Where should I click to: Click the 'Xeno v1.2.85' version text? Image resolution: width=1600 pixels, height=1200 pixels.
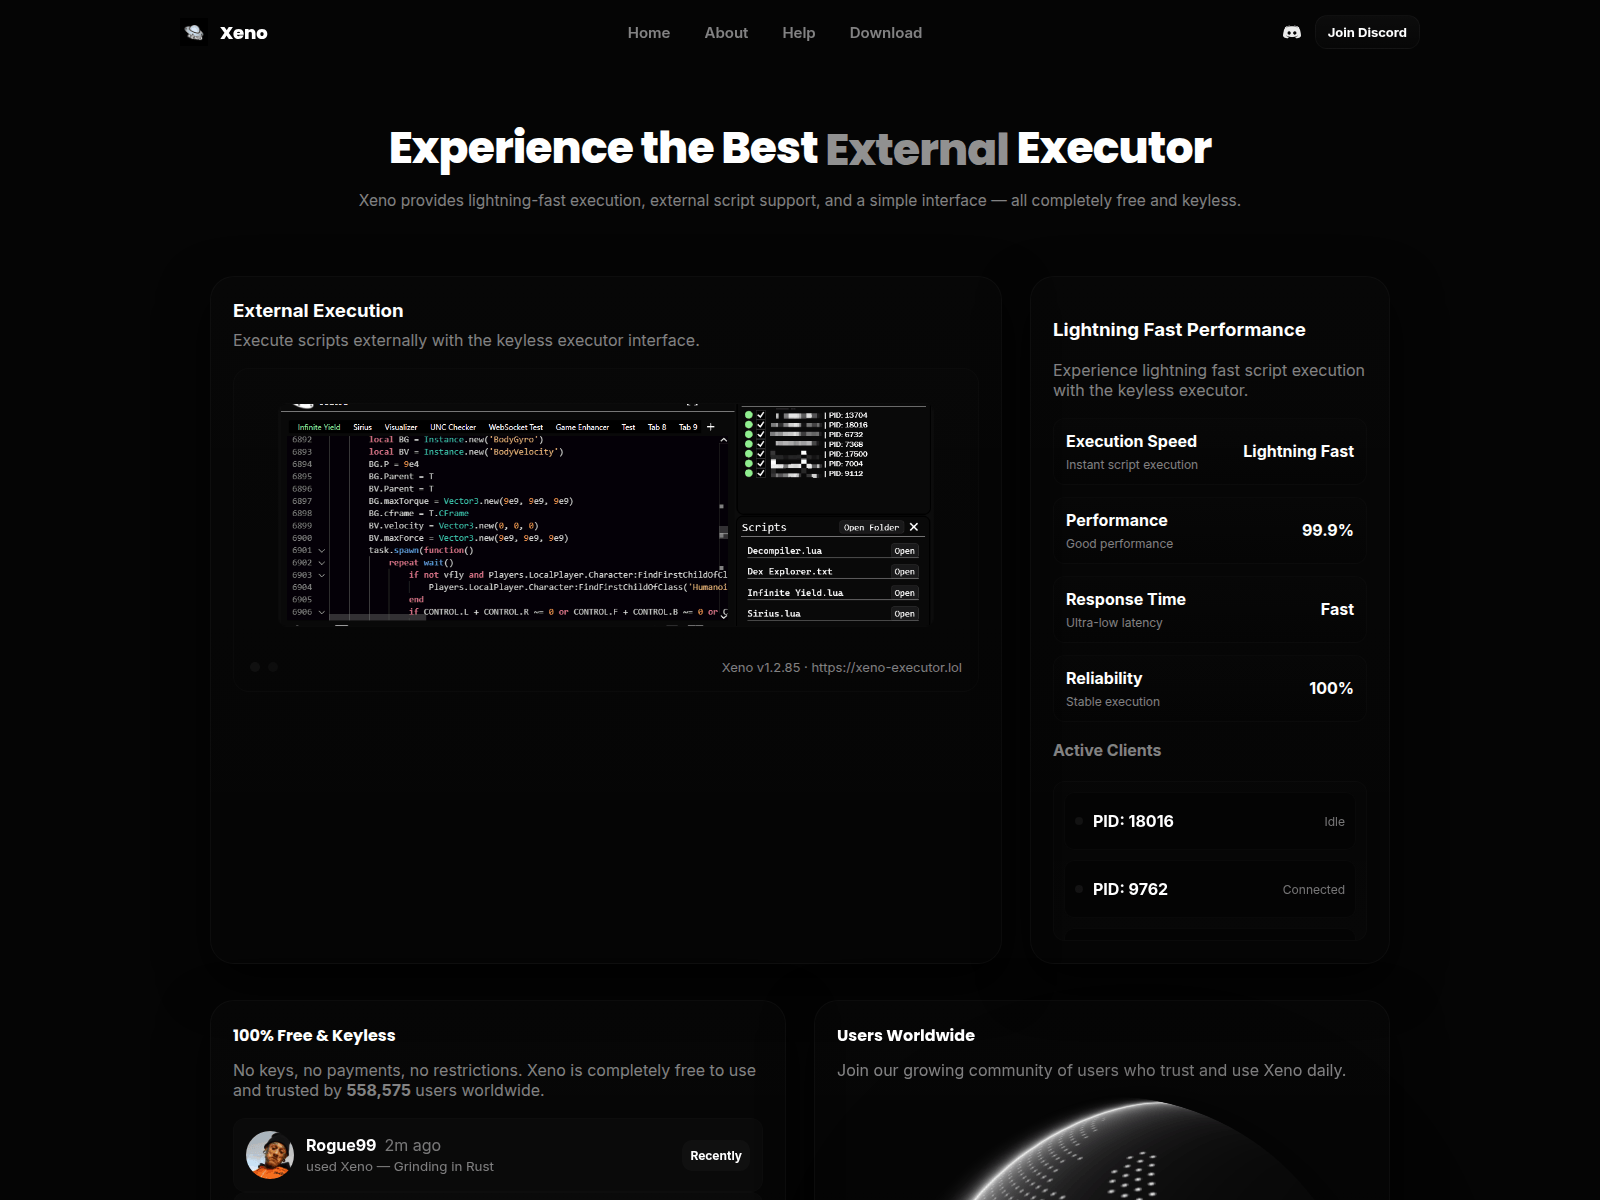click(761, 667)
